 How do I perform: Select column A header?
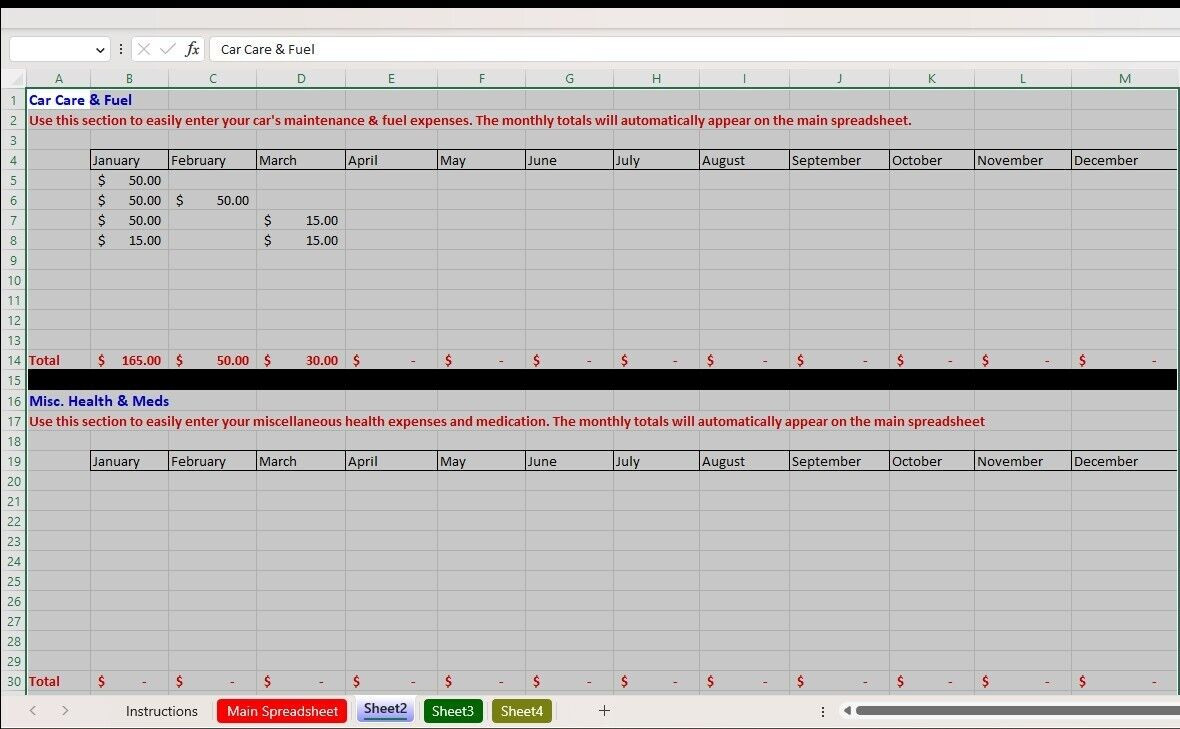tap(59, 78)
